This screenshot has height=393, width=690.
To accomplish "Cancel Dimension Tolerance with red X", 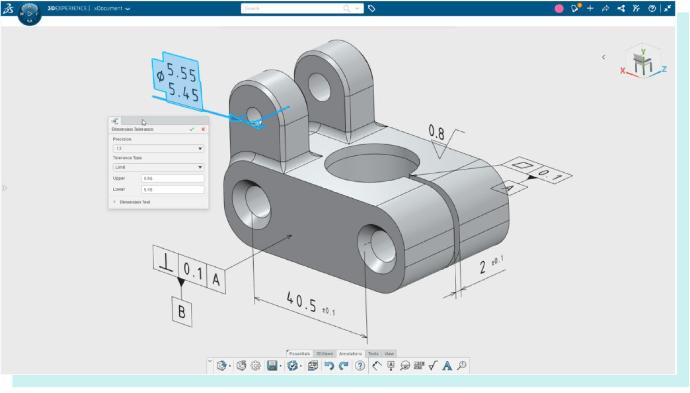I will 203,129.
